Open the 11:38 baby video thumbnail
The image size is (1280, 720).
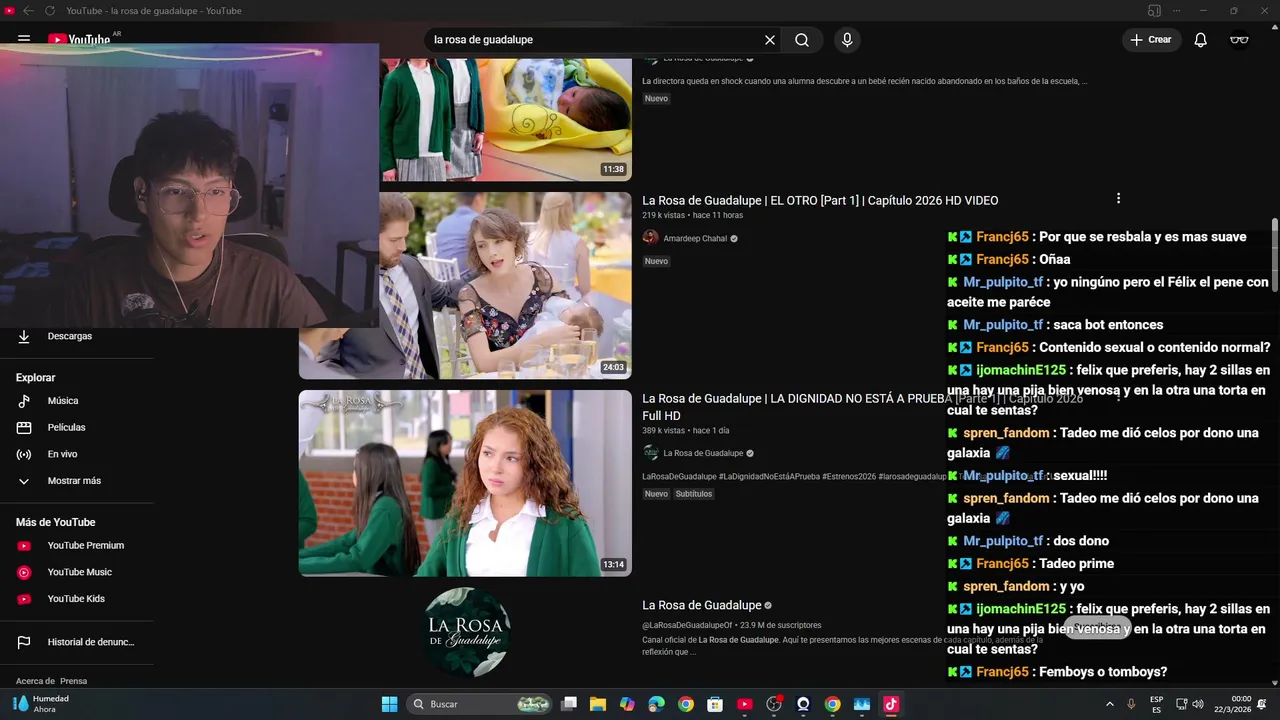click(x=505, y=118)
